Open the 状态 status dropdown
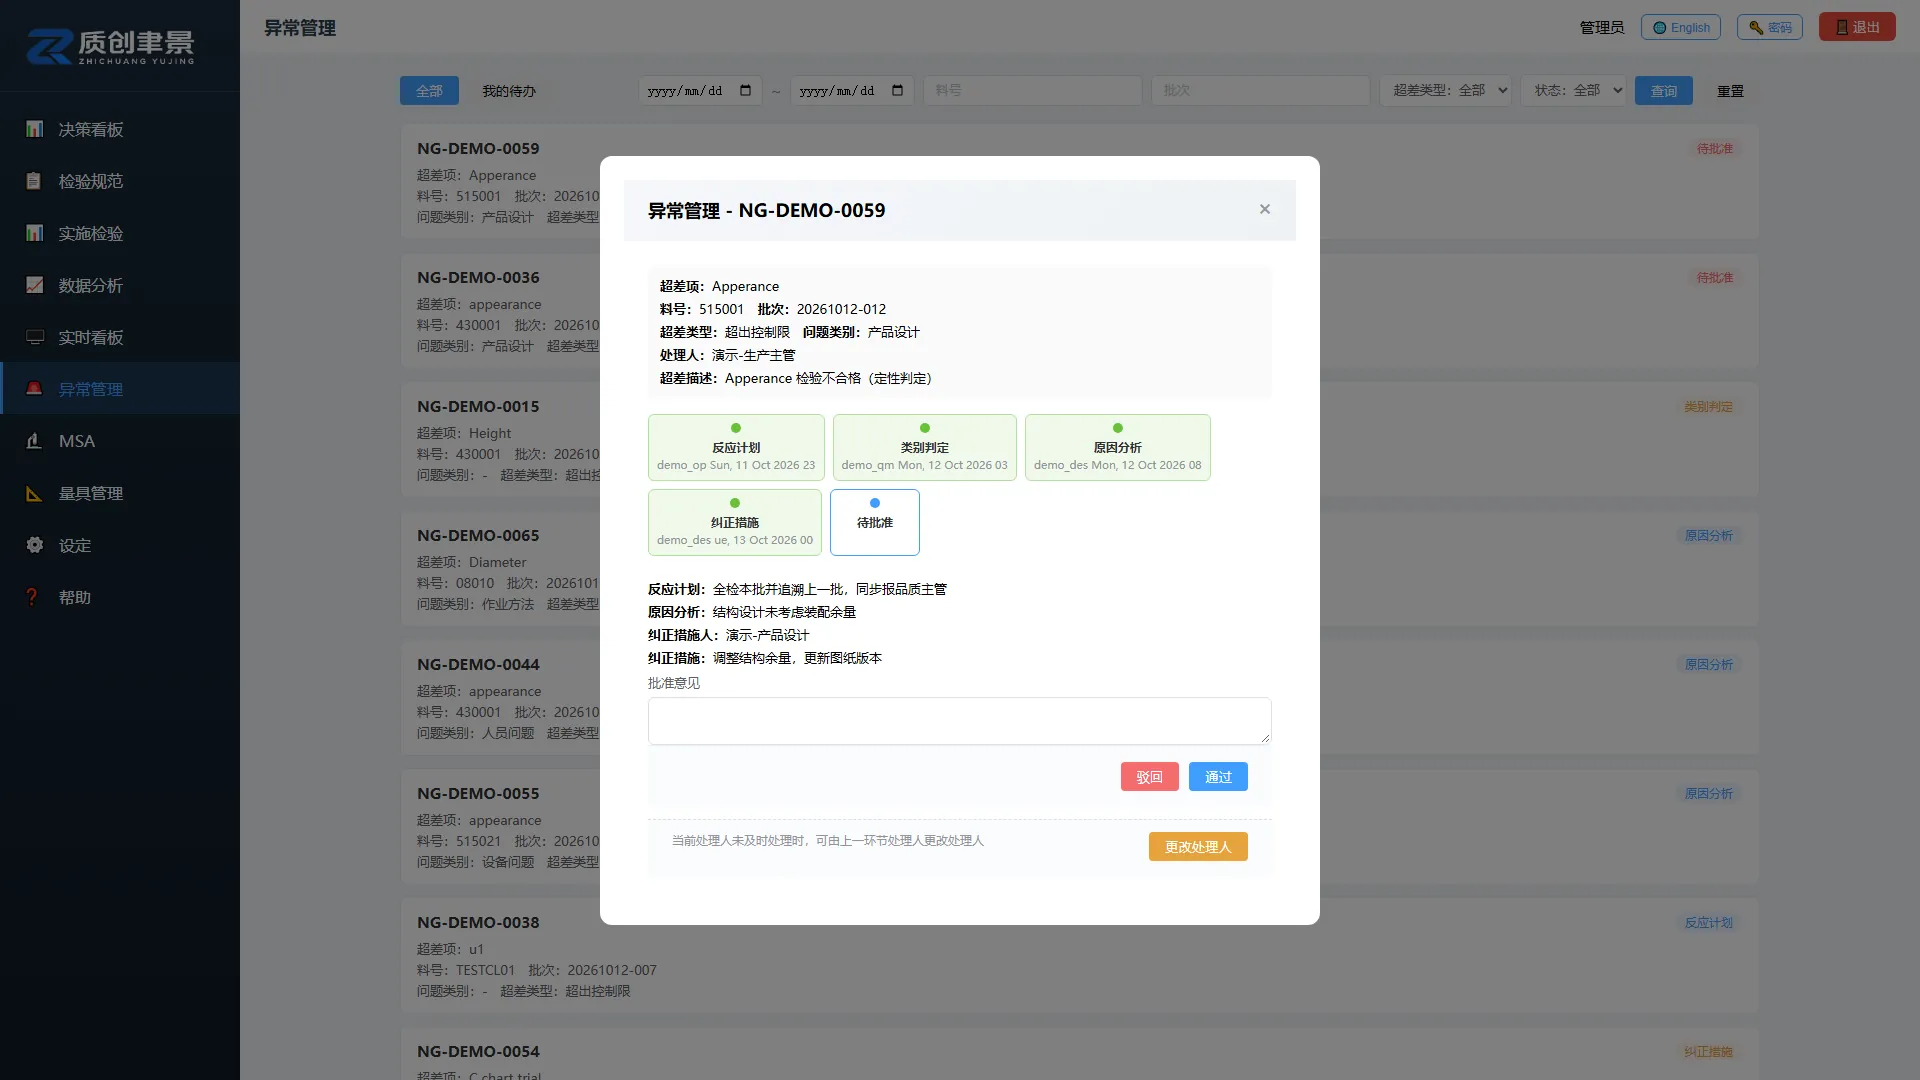 coord(1574,90)
